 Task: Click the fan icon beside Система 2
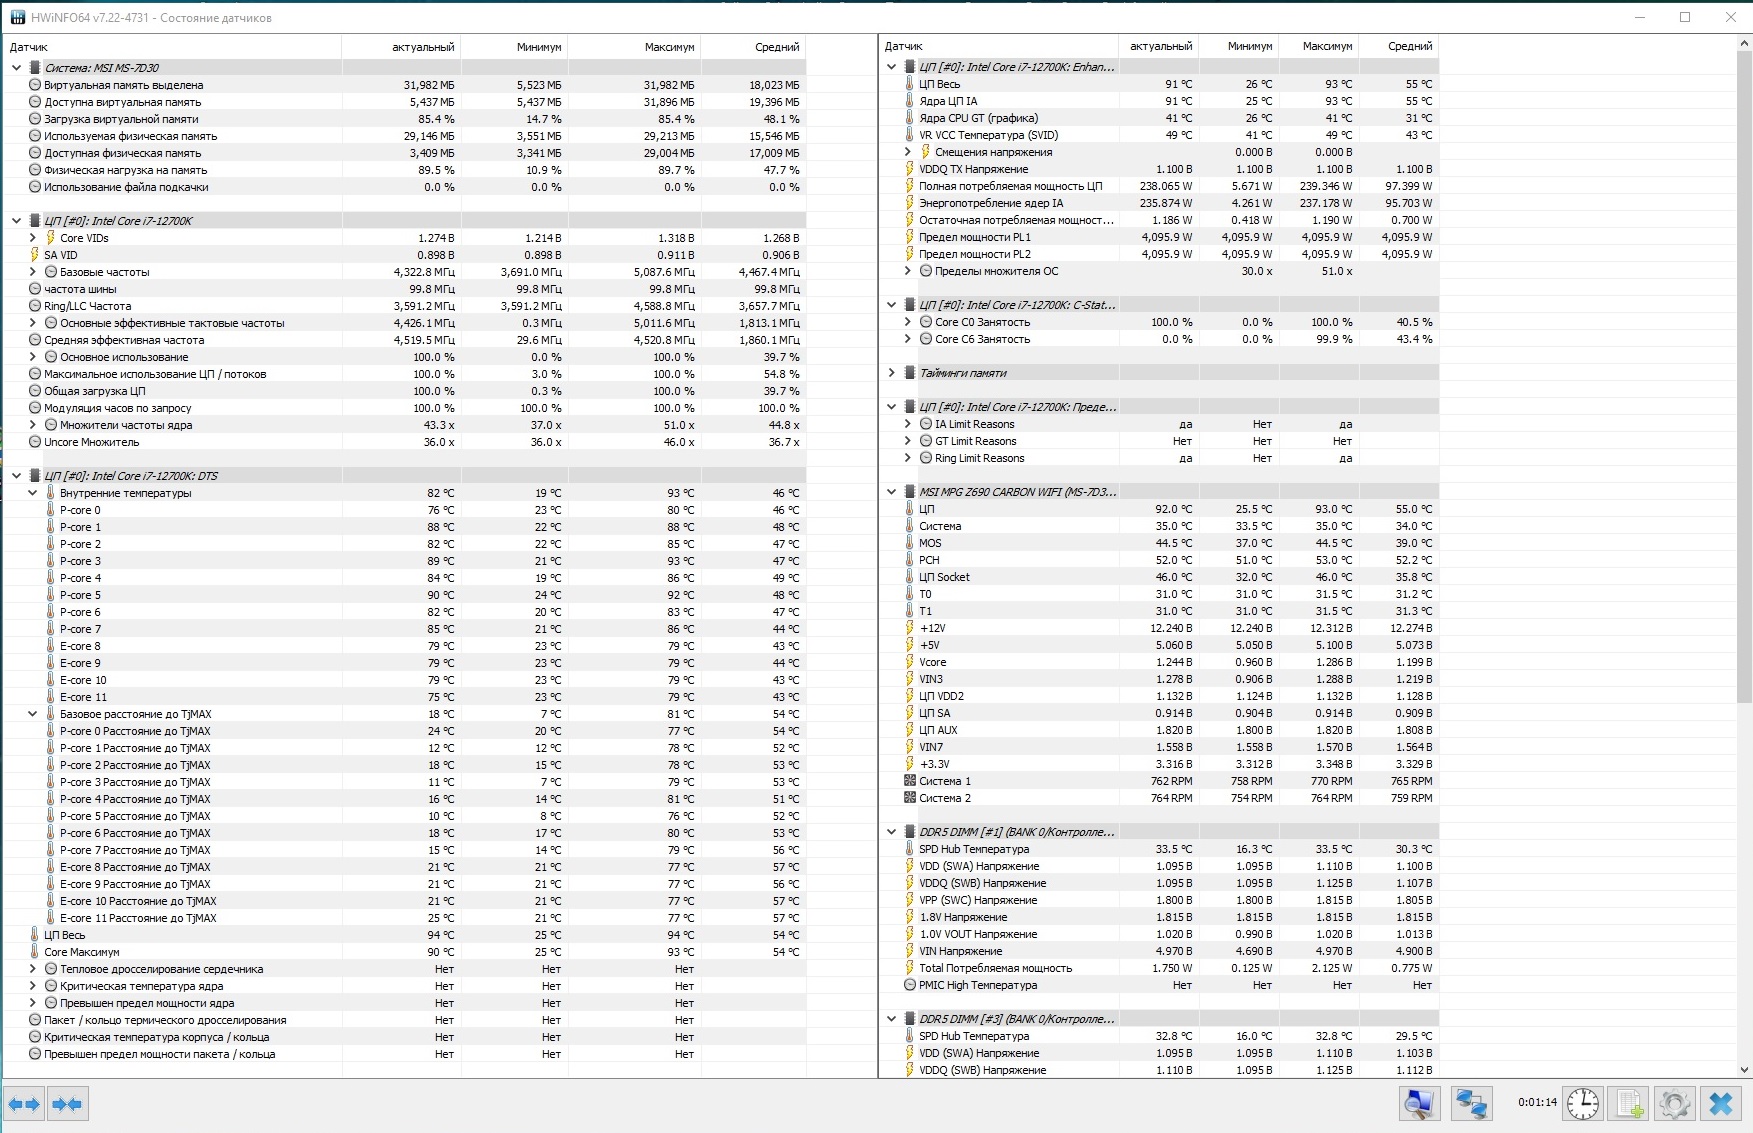909,798
